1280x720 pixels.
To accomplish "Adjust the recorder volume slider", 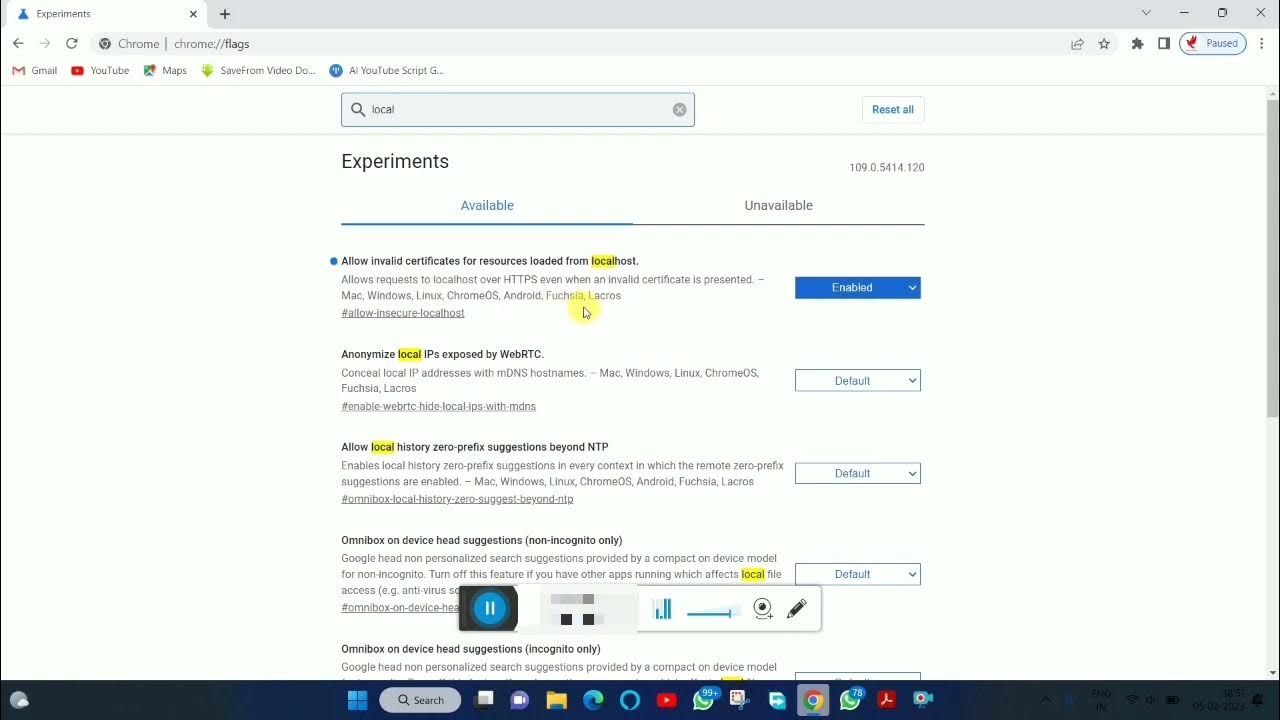I will tap(710, 613).
